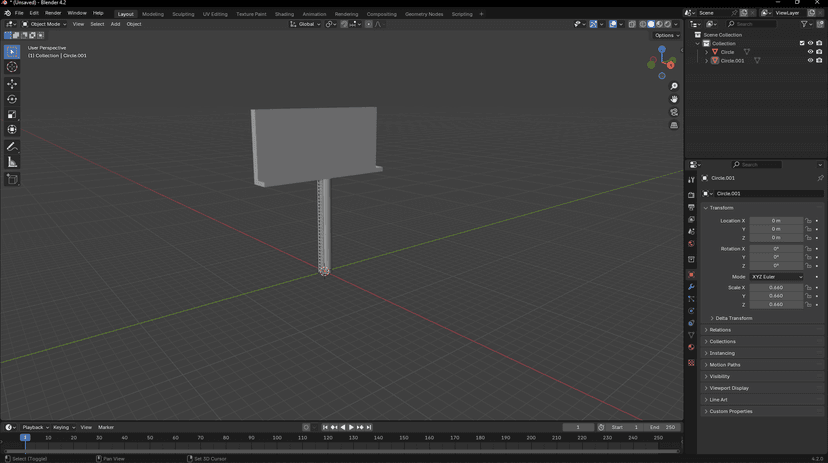Expand the Visibility panel
The image size is (828, 463).
pos(720,376)
